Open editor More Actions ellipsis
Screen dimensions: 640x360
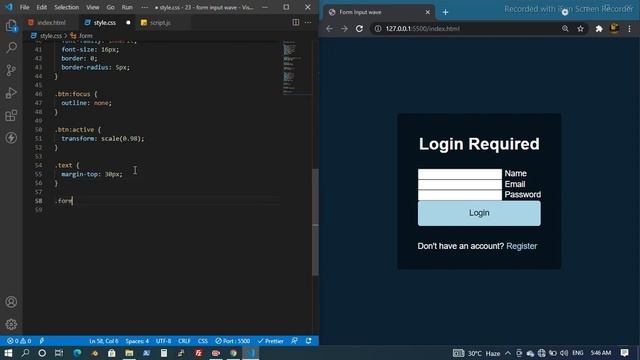point(308,22)
